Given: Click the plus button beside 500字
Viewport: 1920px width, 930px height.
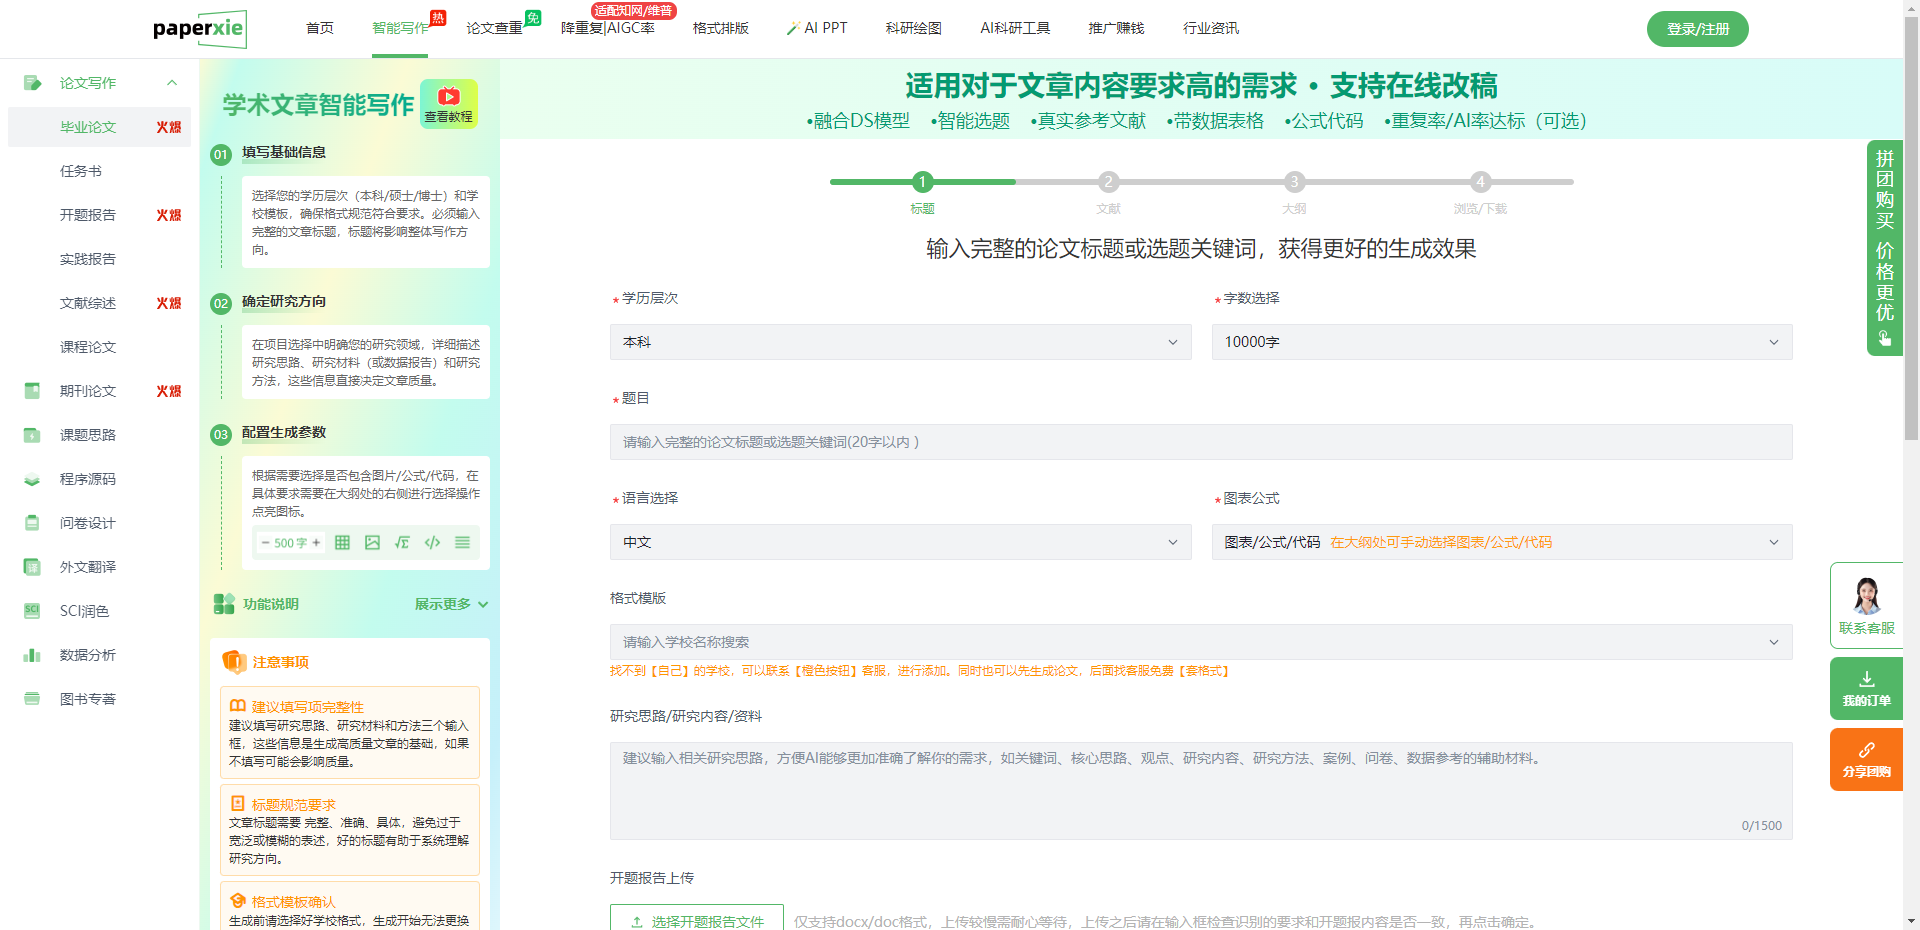Looking at the screenshot, I should coord(316,543).
